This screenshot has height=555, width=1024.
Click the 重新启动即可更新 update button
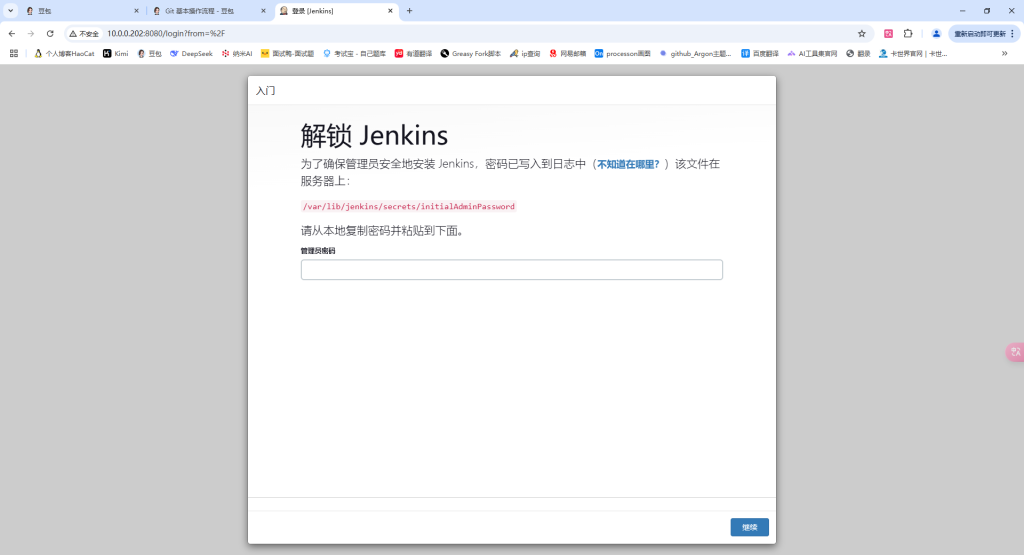click(x=984, y=33)
